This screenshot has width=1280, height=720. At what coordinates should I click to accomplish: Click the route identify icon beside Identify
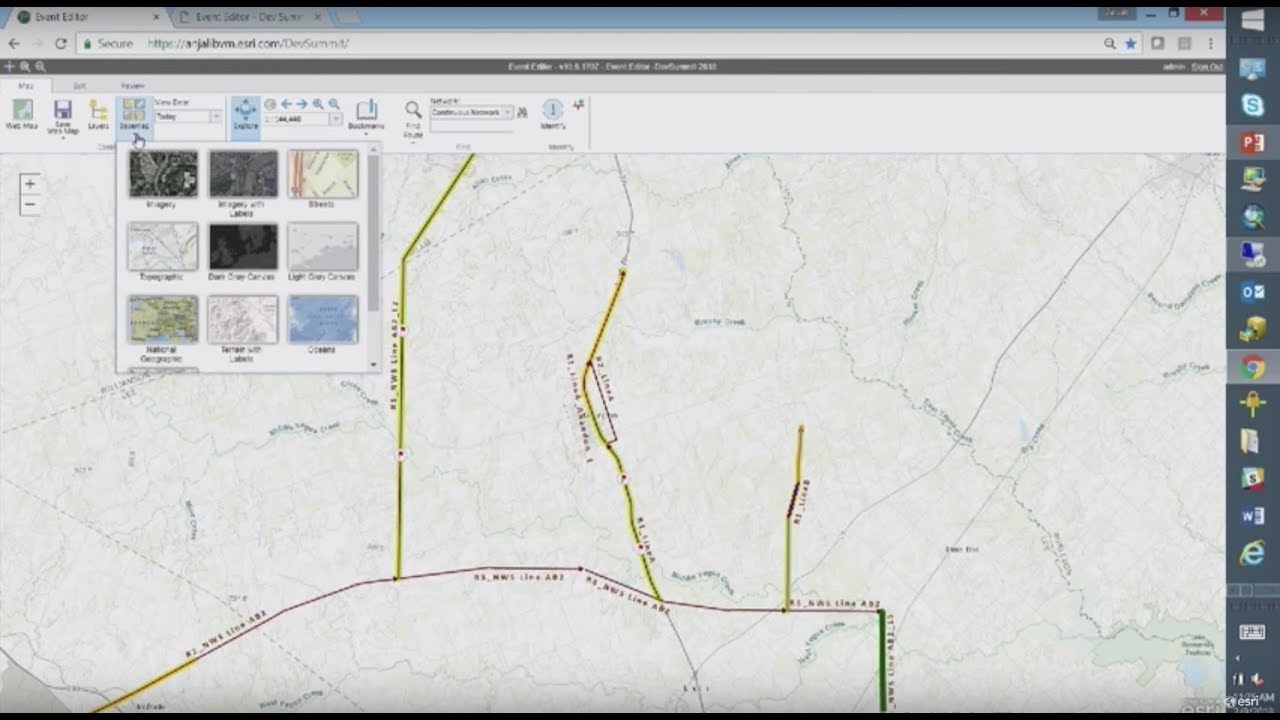coord(578,104)
